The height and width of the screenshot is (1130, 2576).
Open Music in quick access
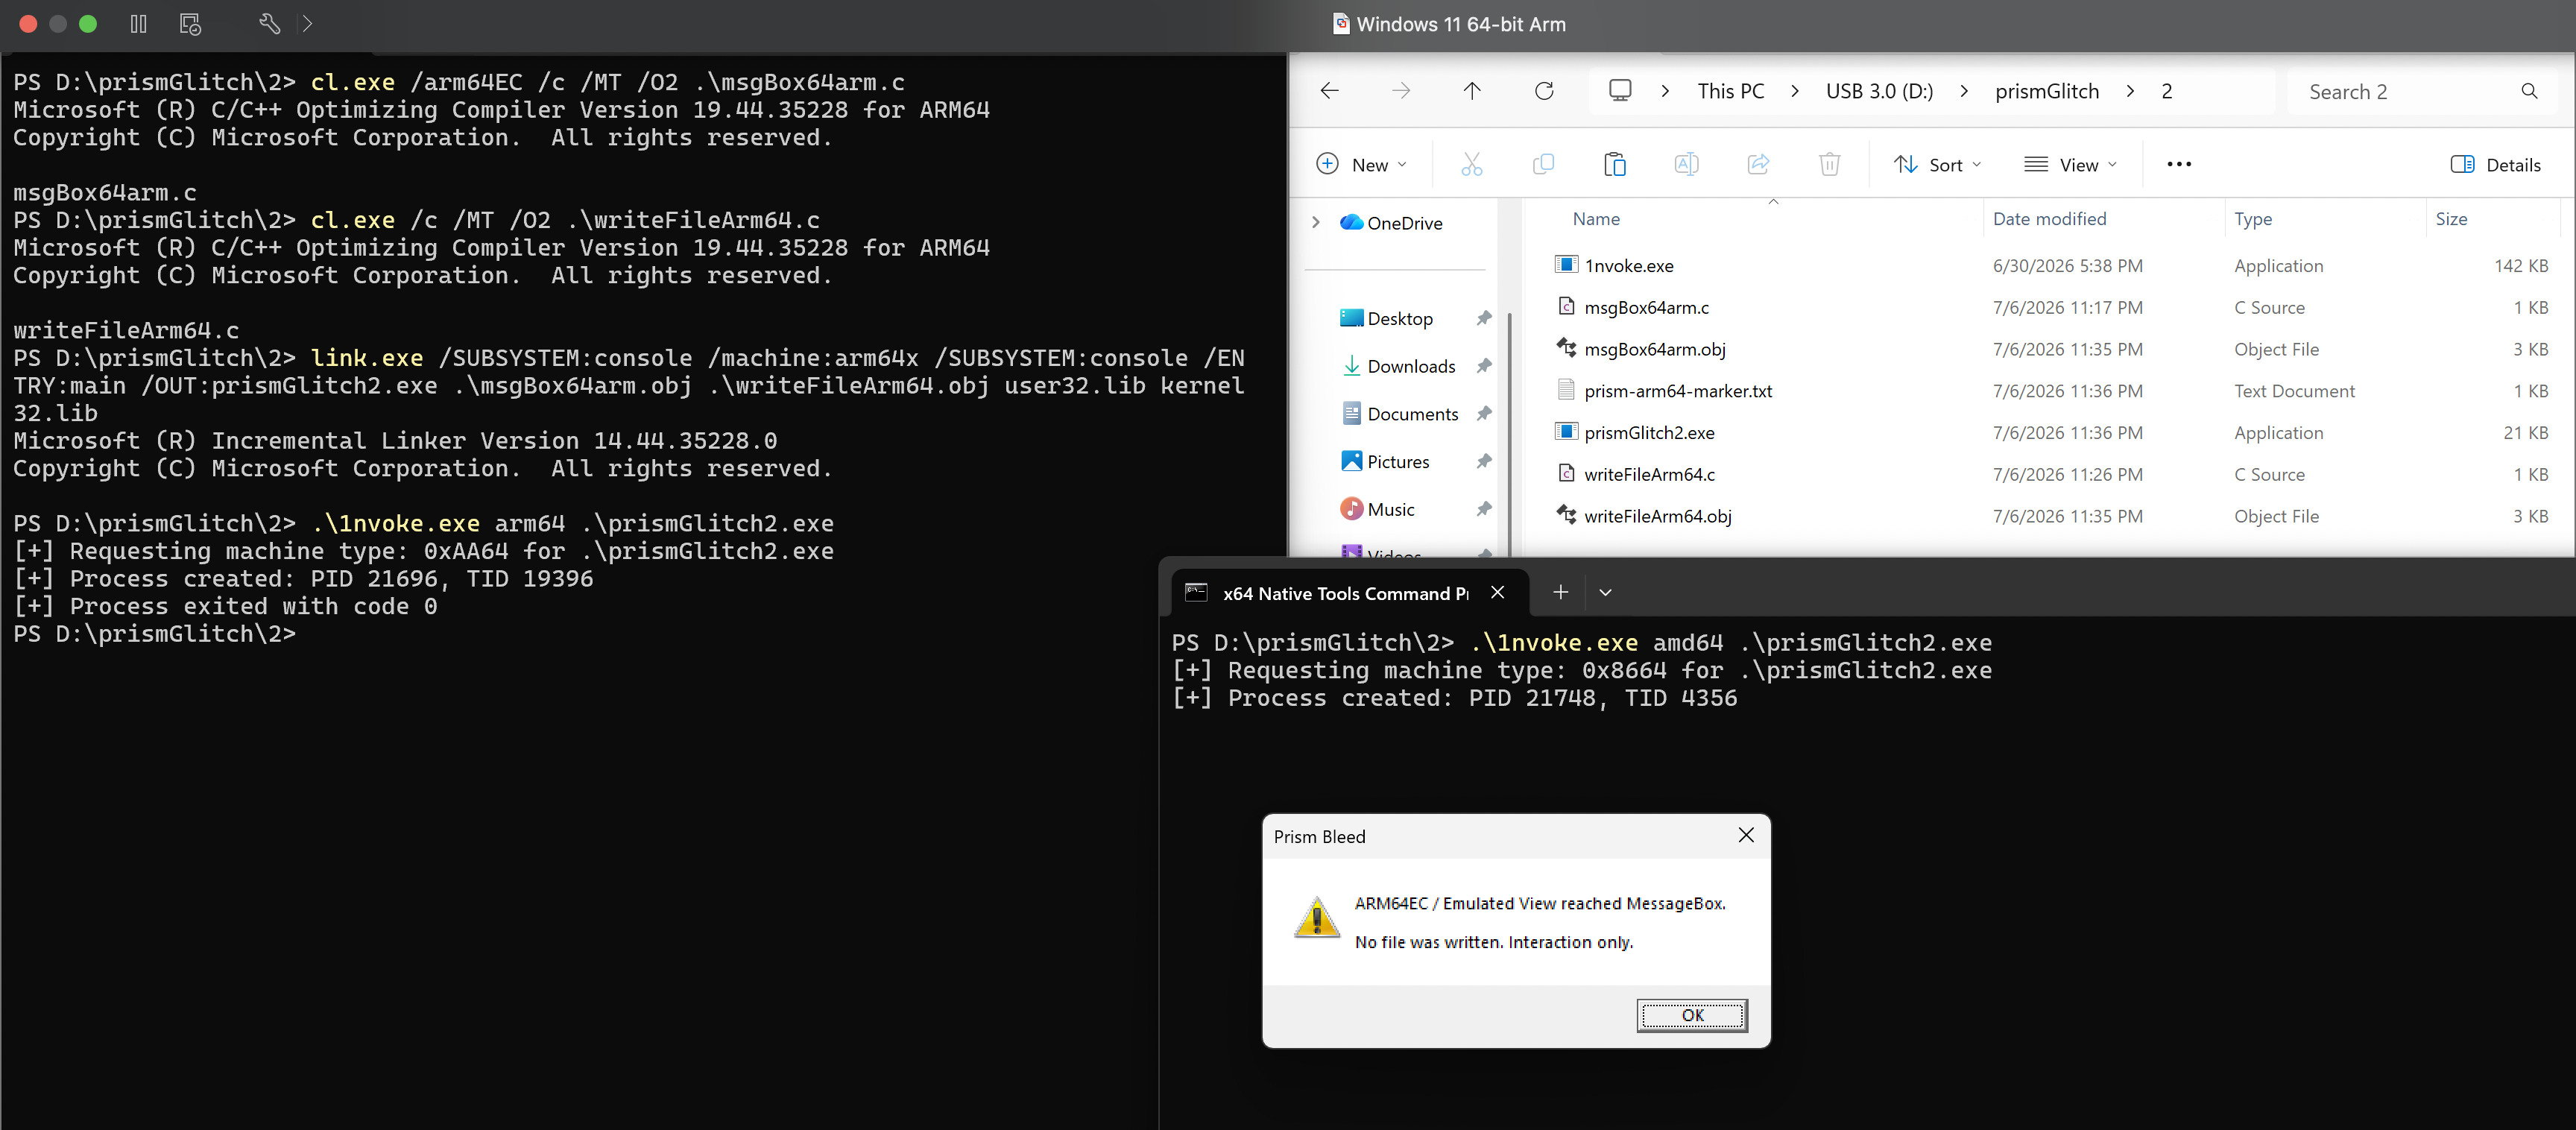1377,510
